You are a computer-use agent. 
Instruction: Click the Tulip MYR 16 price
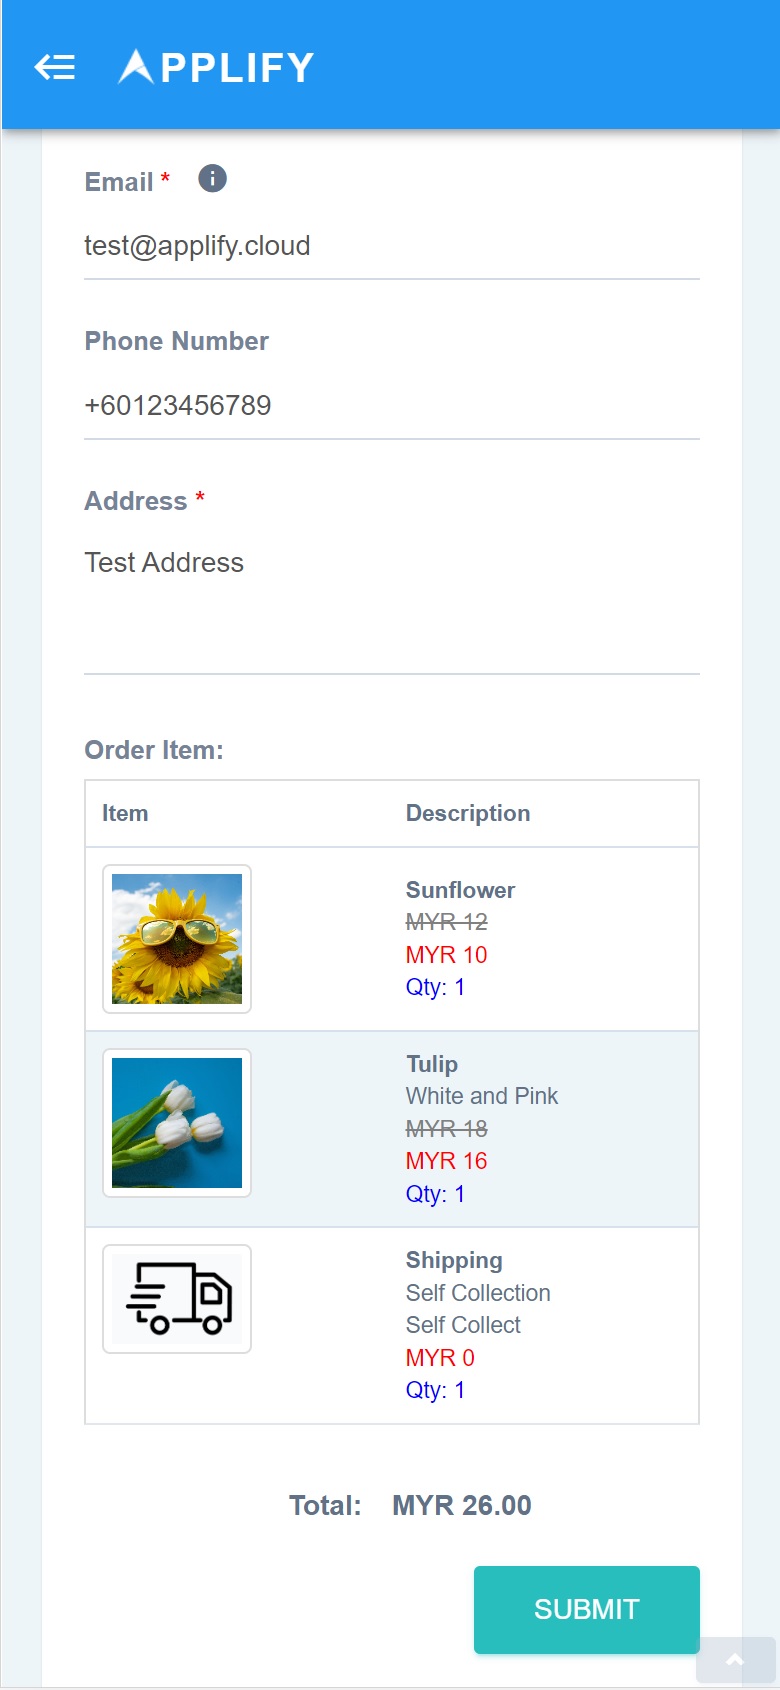coord(446,1161)
